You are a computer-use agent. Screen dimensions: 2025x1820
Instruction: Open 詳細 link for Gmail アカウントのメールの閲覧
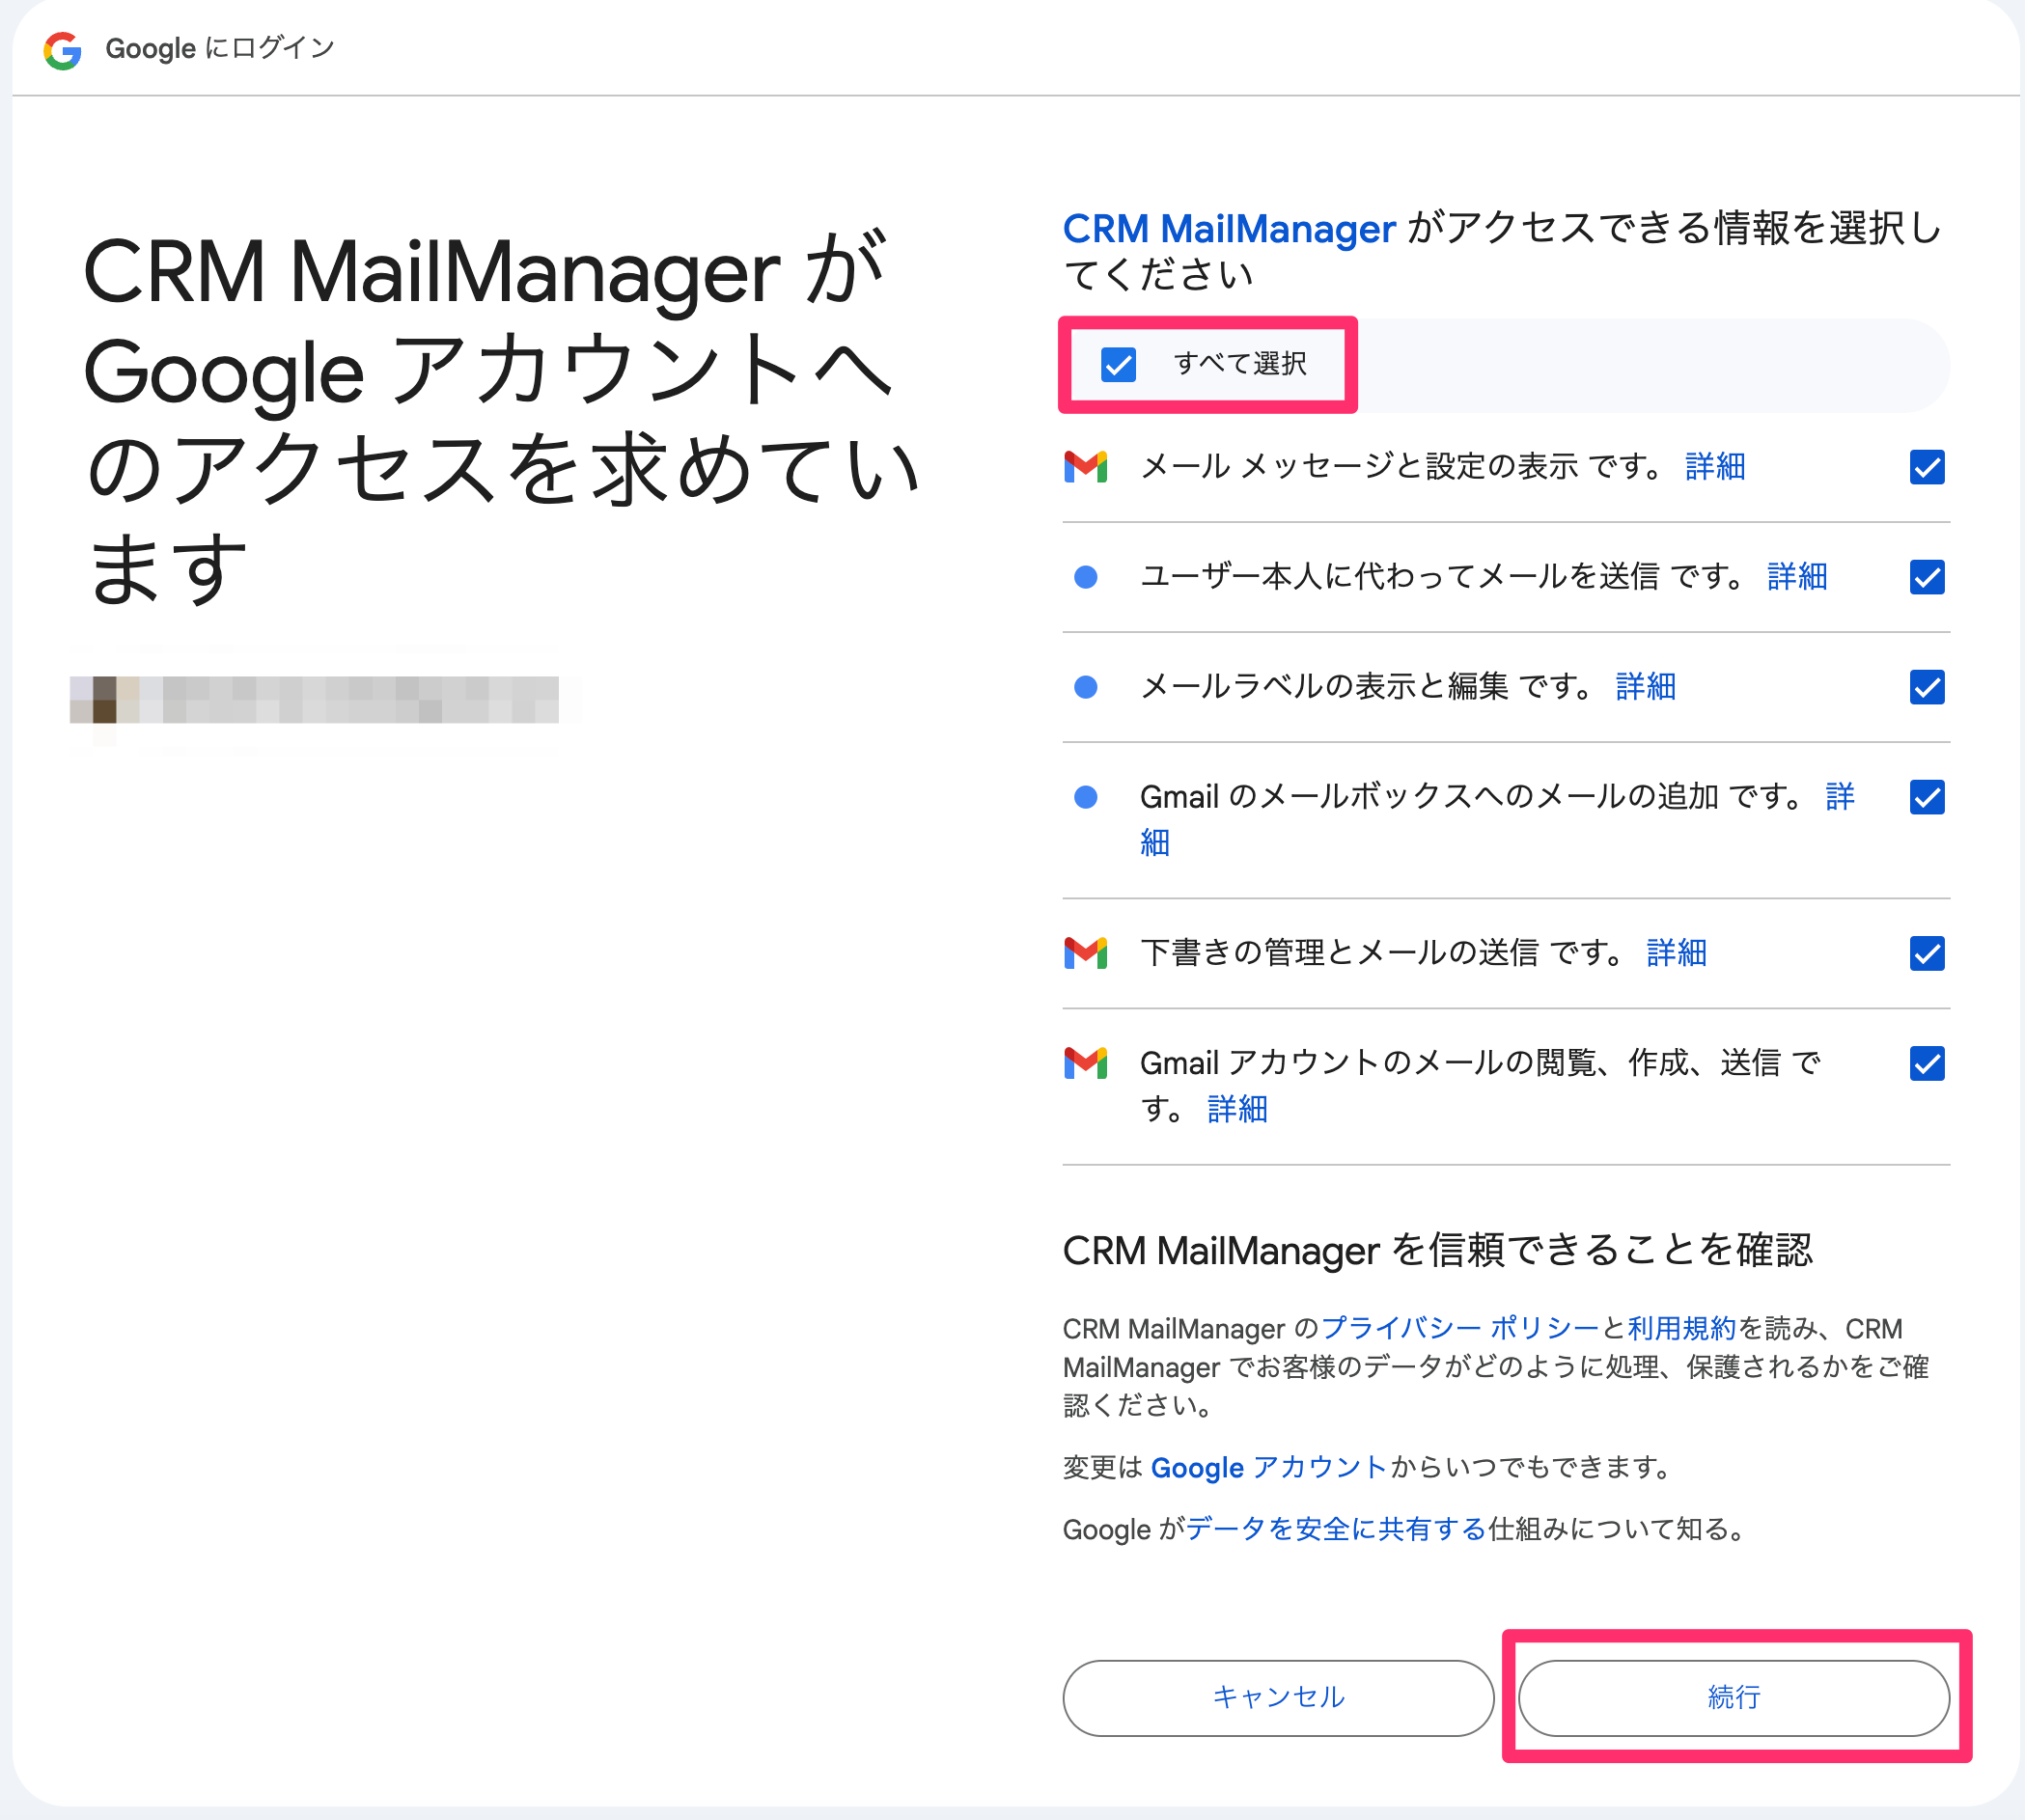[x=1237, y=1109]
